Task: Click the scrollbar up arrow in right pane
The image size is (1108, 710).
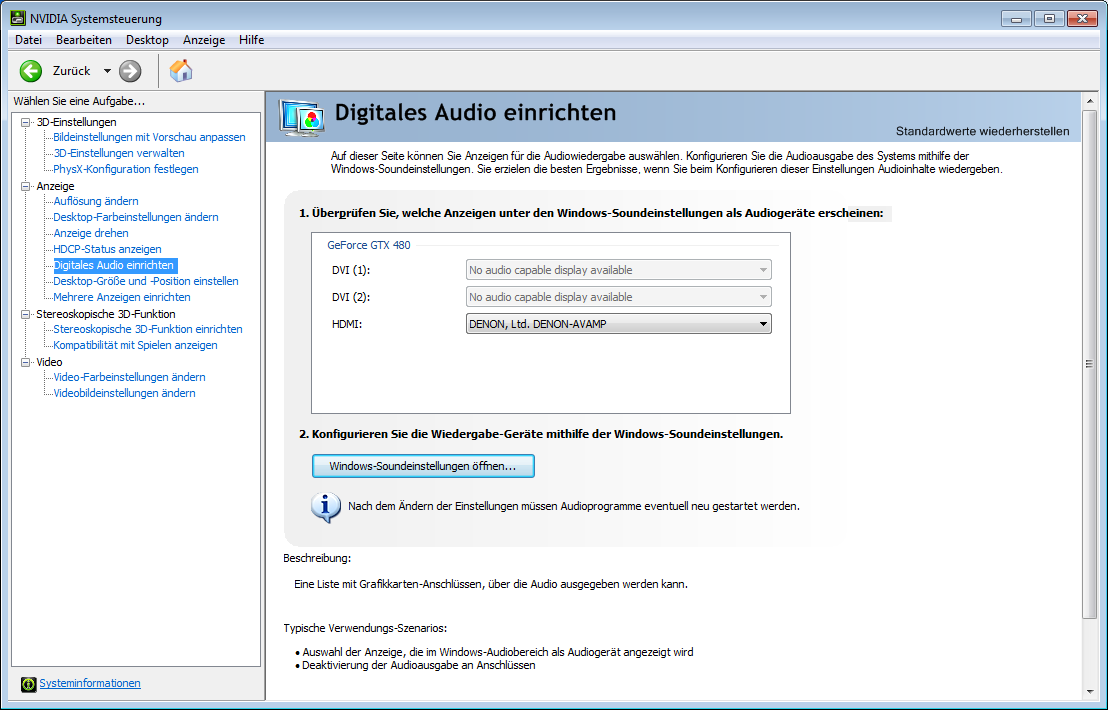Action: [x=1089, y=101]
